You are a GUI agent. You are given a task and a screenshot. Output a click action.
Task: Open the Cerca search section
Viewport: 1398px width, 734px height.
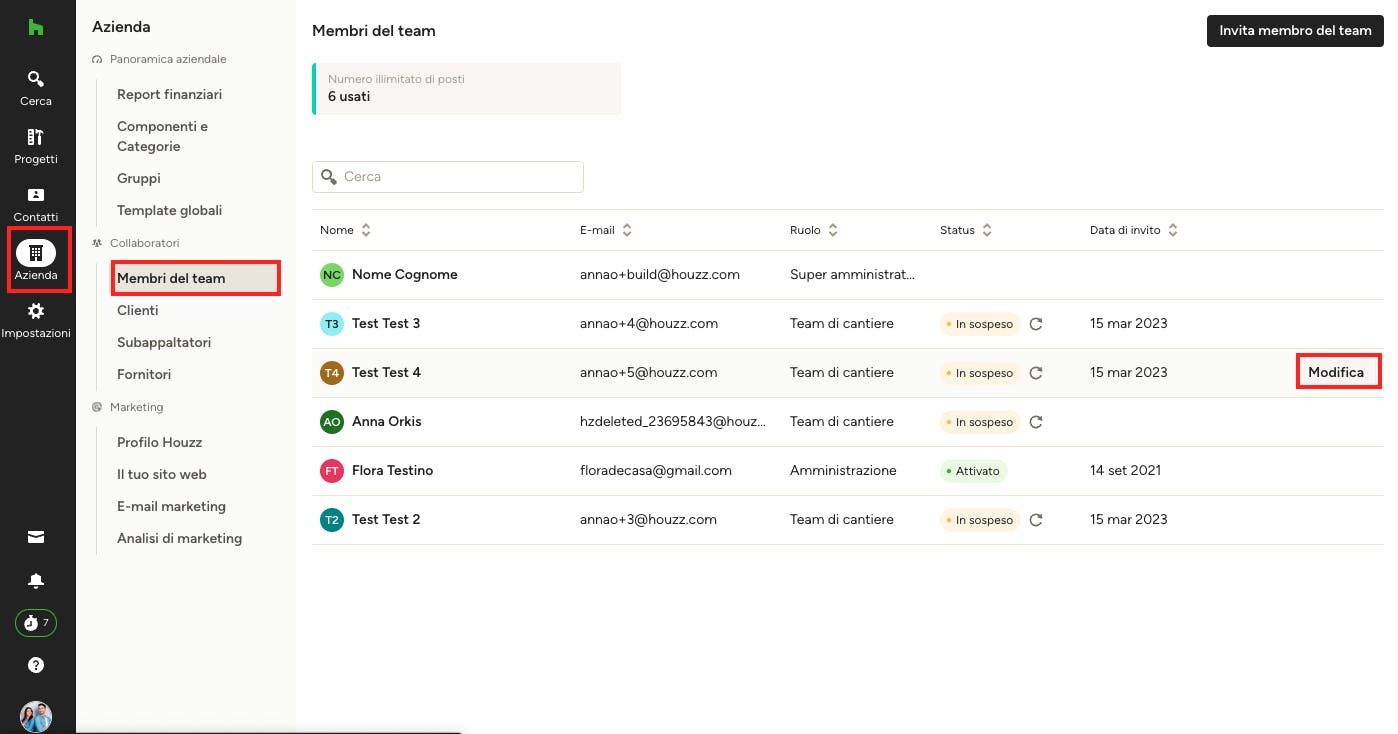(x=36, y=88)
